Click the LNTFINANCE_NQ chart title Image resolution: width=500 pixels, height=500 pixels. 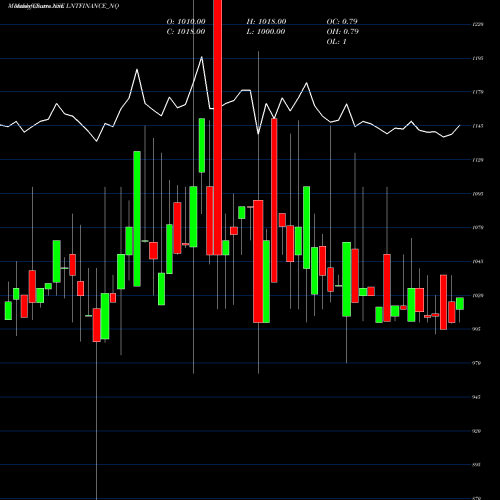(x=92, y=6)
